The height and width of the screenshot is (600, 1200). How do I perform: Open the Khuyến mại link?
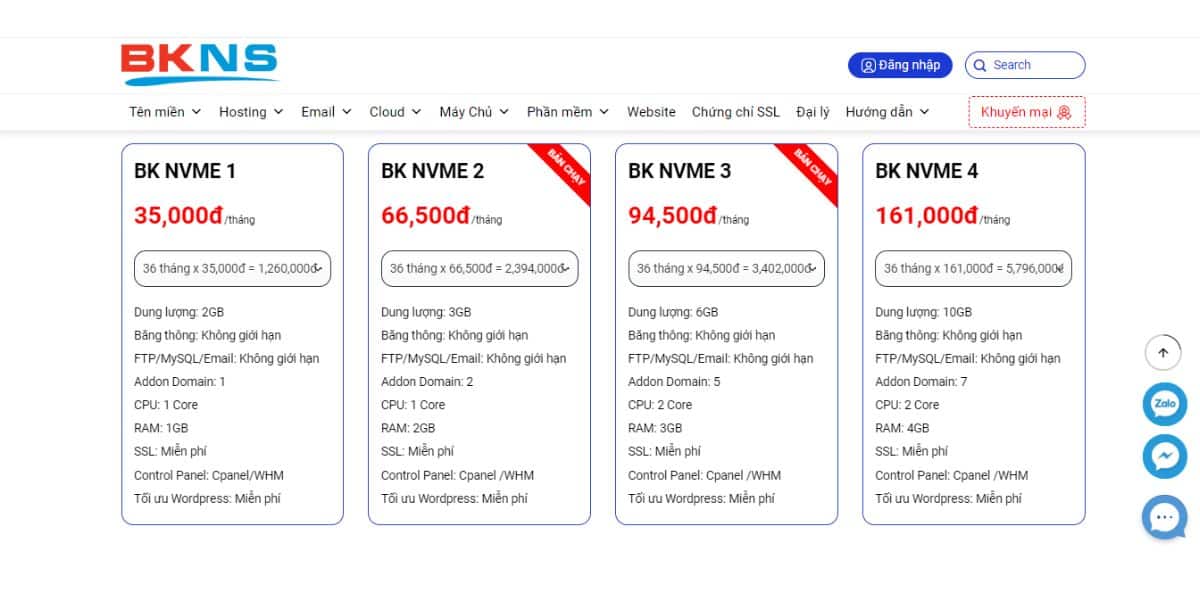click(x=1019, y=112)
